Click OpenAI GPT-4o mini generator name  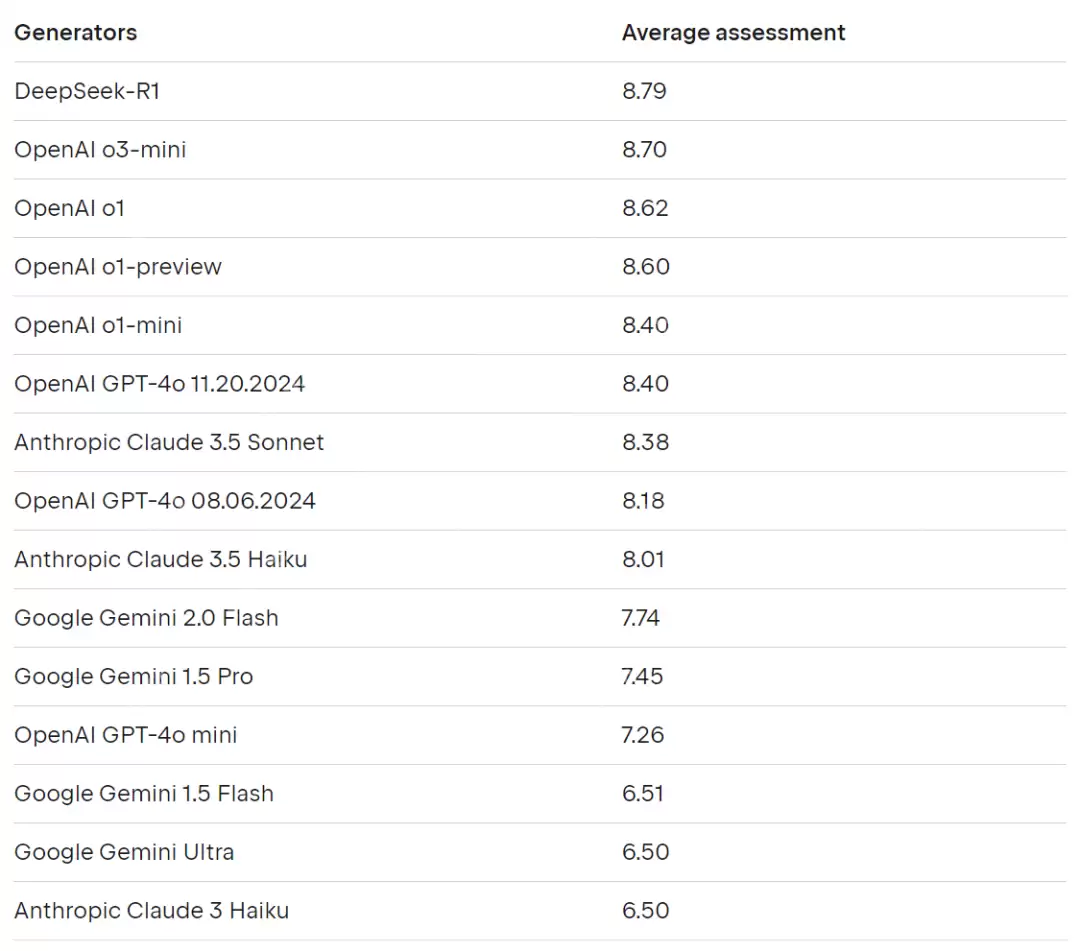point(126,735)
